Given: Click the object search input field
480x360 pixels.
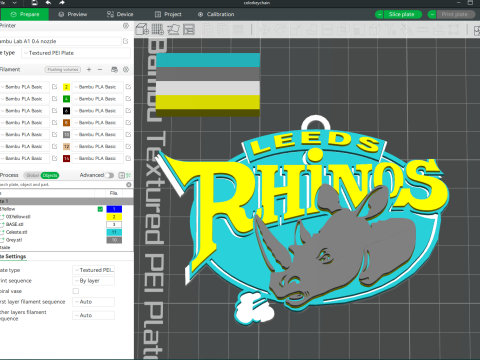Looking at the screenshot, I should [63, 185].
